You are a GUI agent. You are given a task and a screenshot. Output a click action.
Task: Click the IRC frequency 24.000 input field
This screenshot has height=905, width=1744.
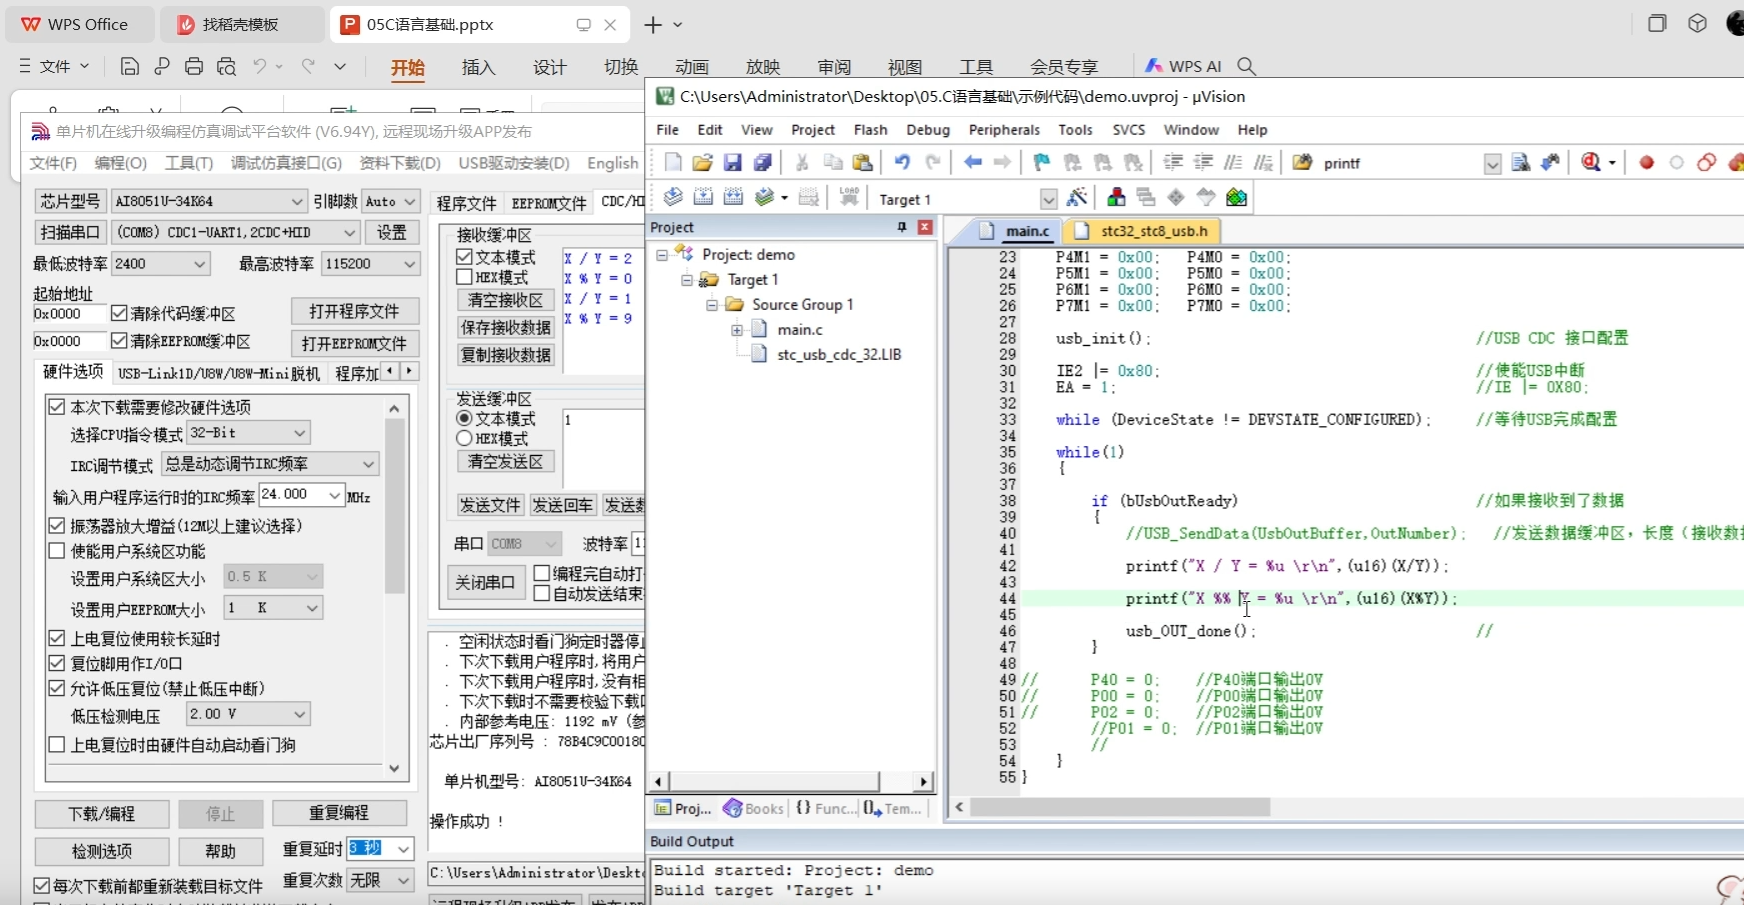[x=291, y=494]
